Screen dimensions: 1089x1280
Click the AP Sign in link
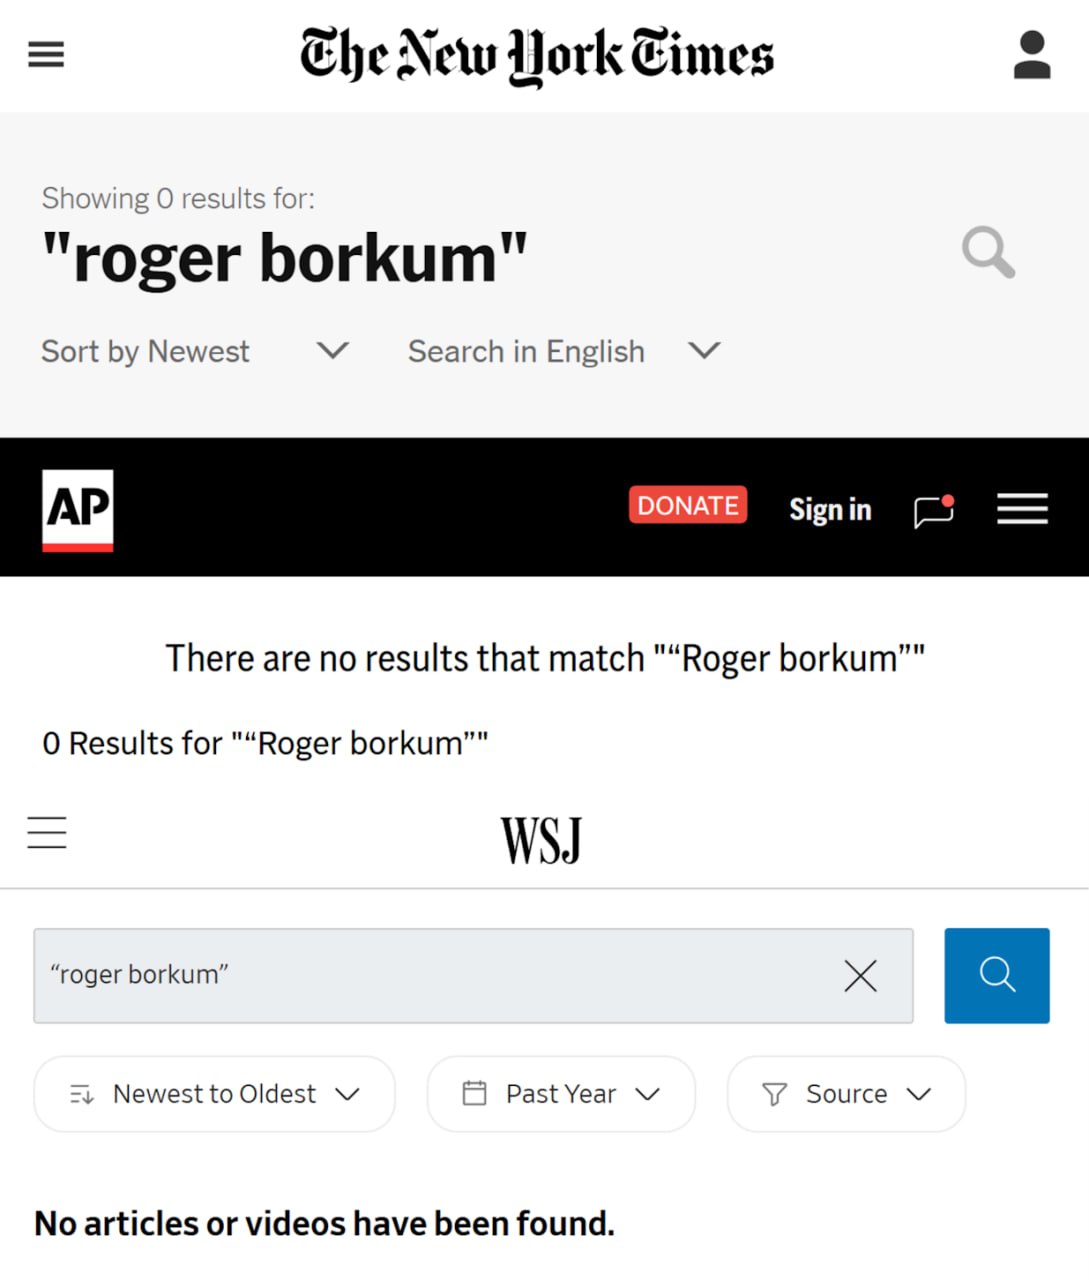click(x=830, y=510)
